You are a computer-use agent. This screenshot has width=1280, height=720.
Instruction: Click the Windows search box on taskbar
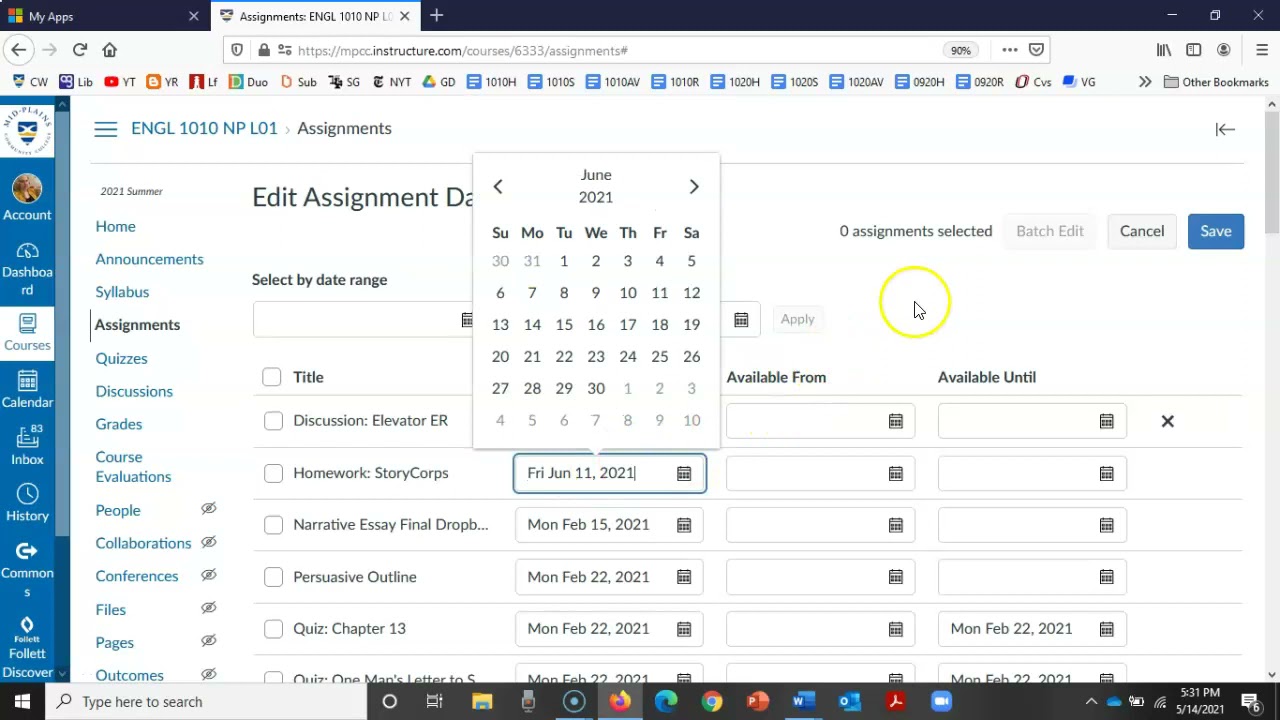click(x=208, y=701)
